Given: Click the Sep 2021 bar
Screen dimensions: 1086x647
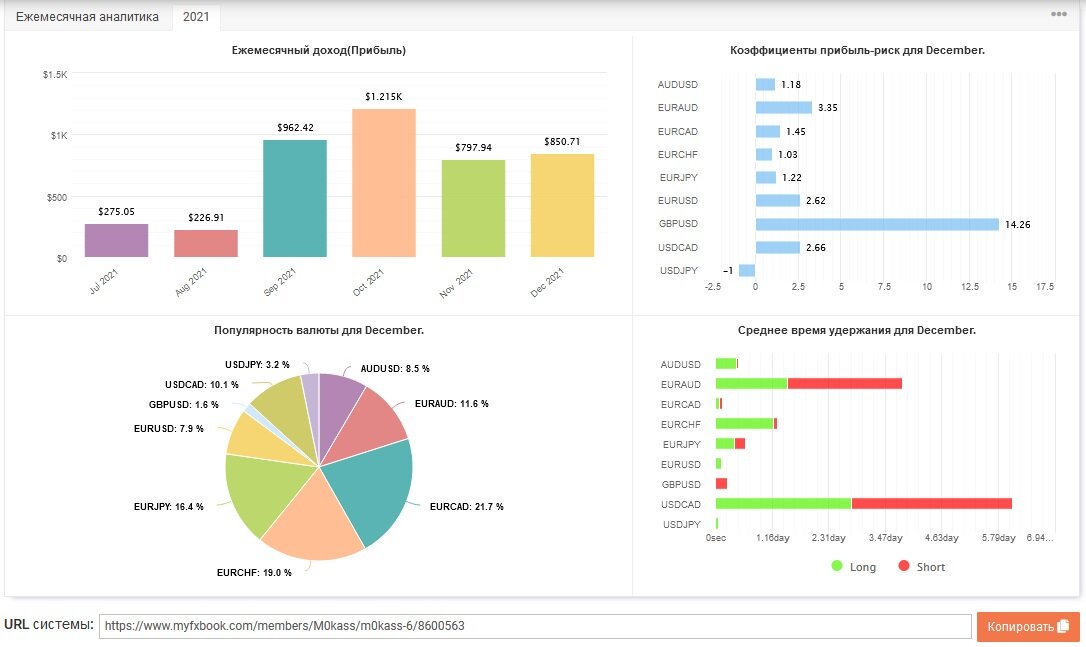Looking at the screenshot, I should pyautogui.click(x=295, y=198).
